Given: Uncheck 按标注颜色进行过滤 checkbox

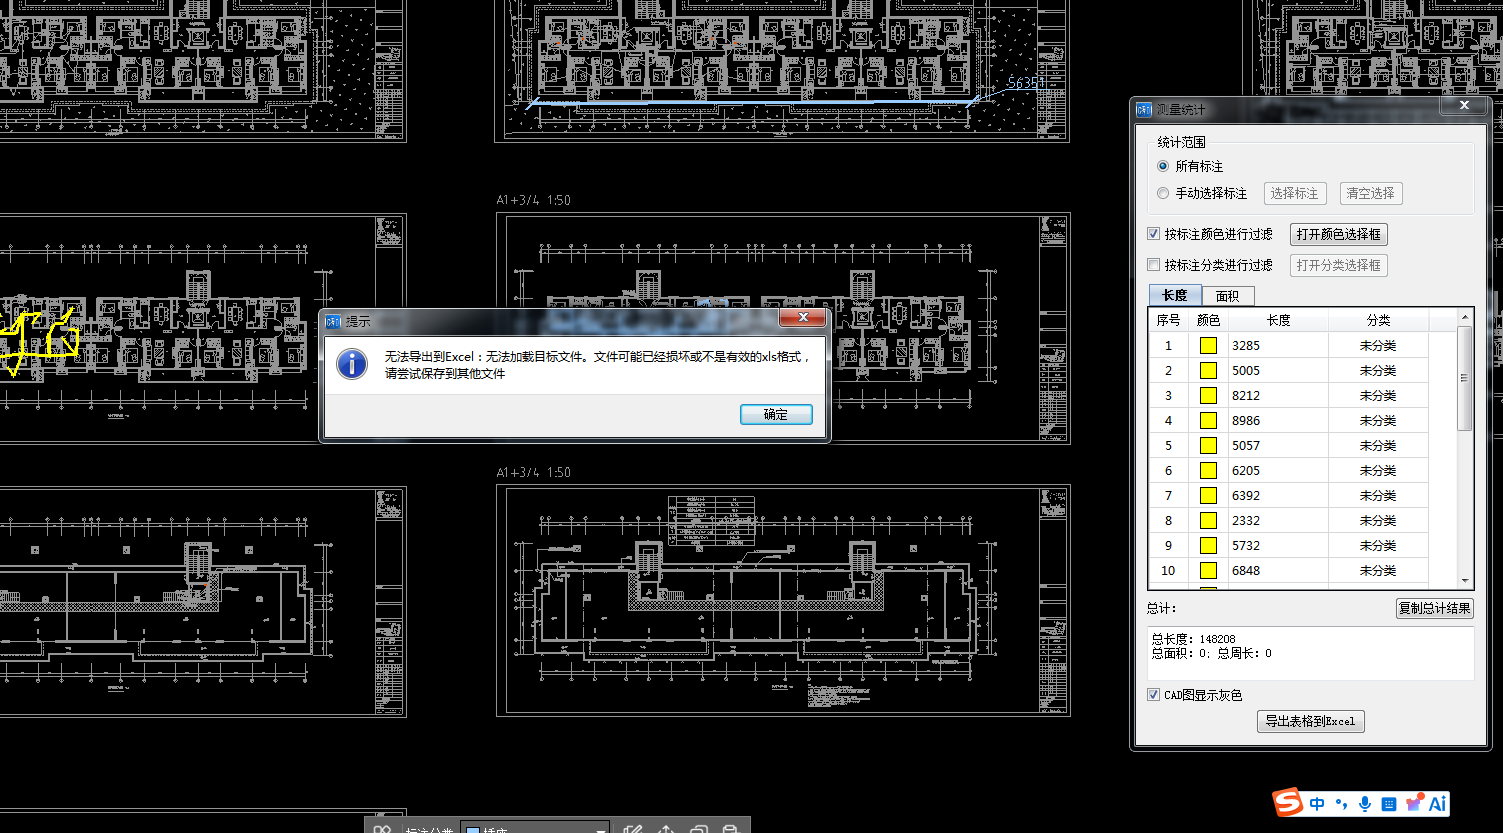Looking at the screenshot, I should 1154,234.
